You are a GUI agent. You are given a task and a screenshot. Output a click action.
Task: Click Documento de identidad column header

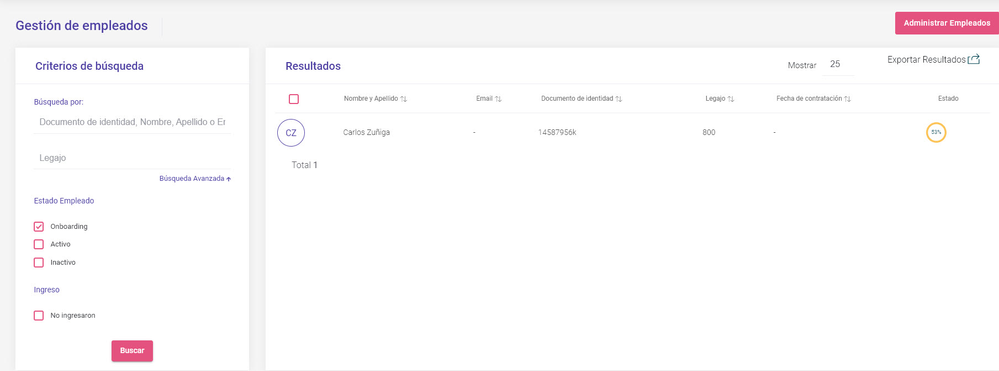(577, 99)
